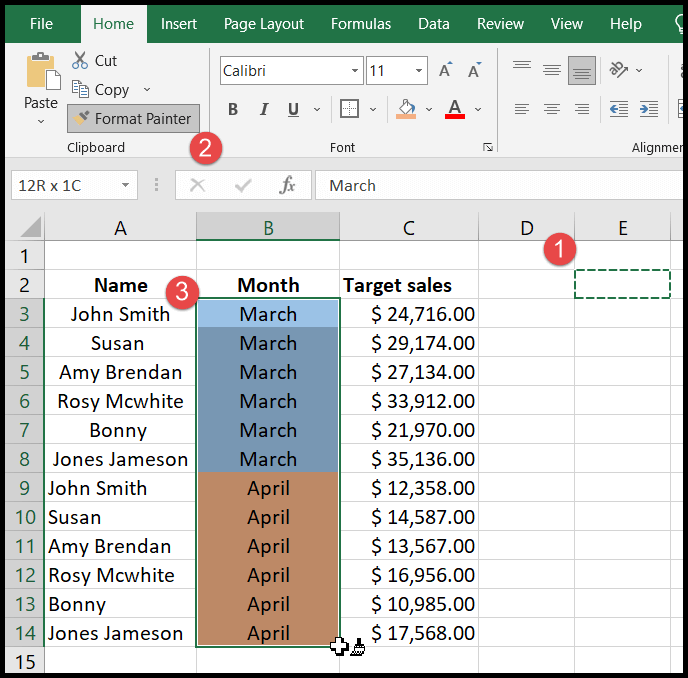Click the Select All corner triangle
The width and height of the screenshot is (688, 678).
[x=30, y=227]
